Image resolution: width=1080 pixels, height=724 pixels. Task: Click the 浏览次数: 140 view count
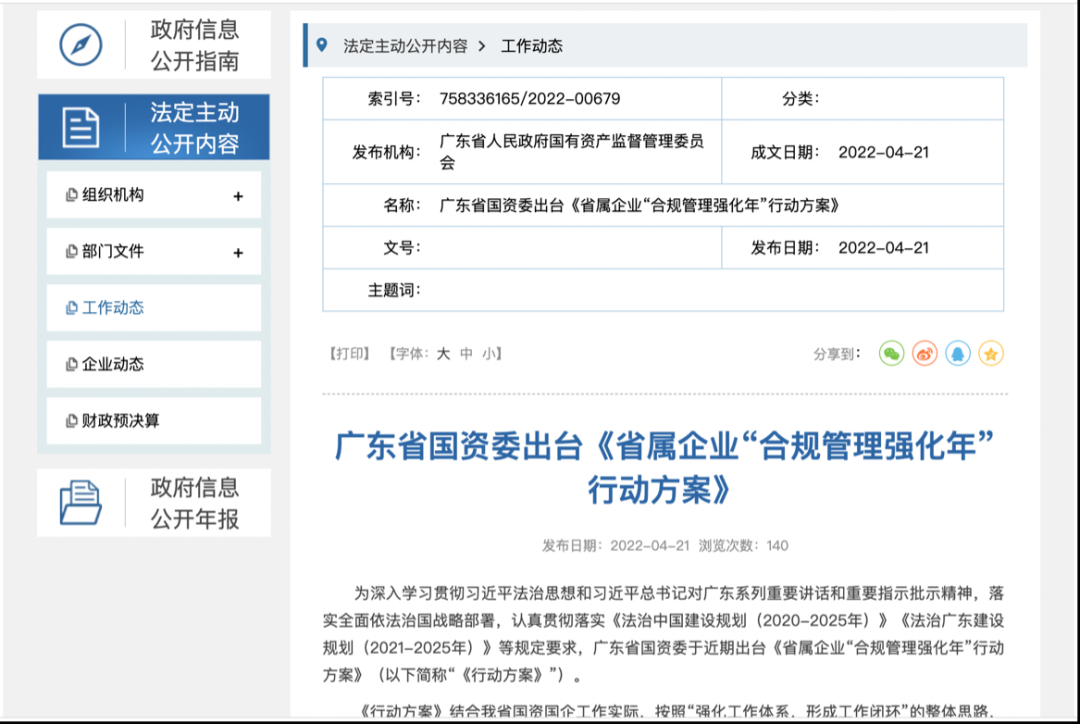click(x=743, y=546)
